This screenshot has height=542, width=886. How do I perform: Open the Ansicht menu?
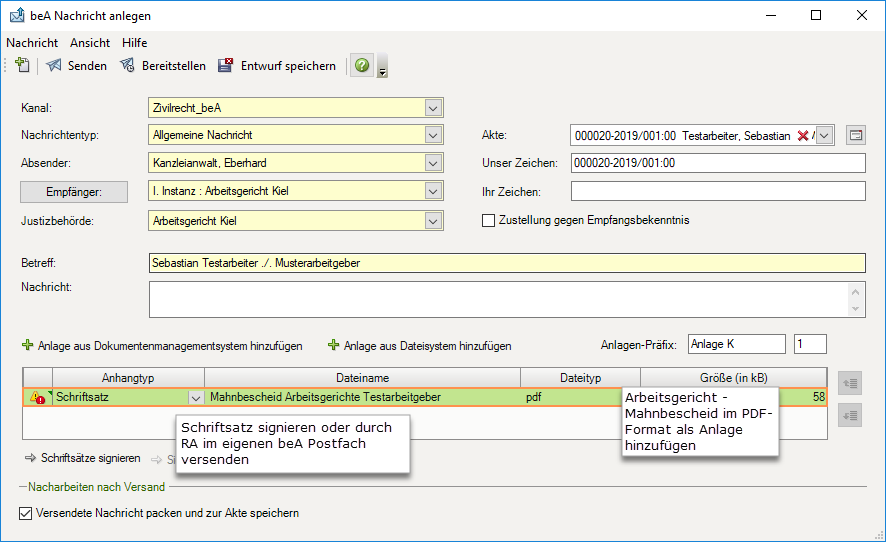pos(90,43)
